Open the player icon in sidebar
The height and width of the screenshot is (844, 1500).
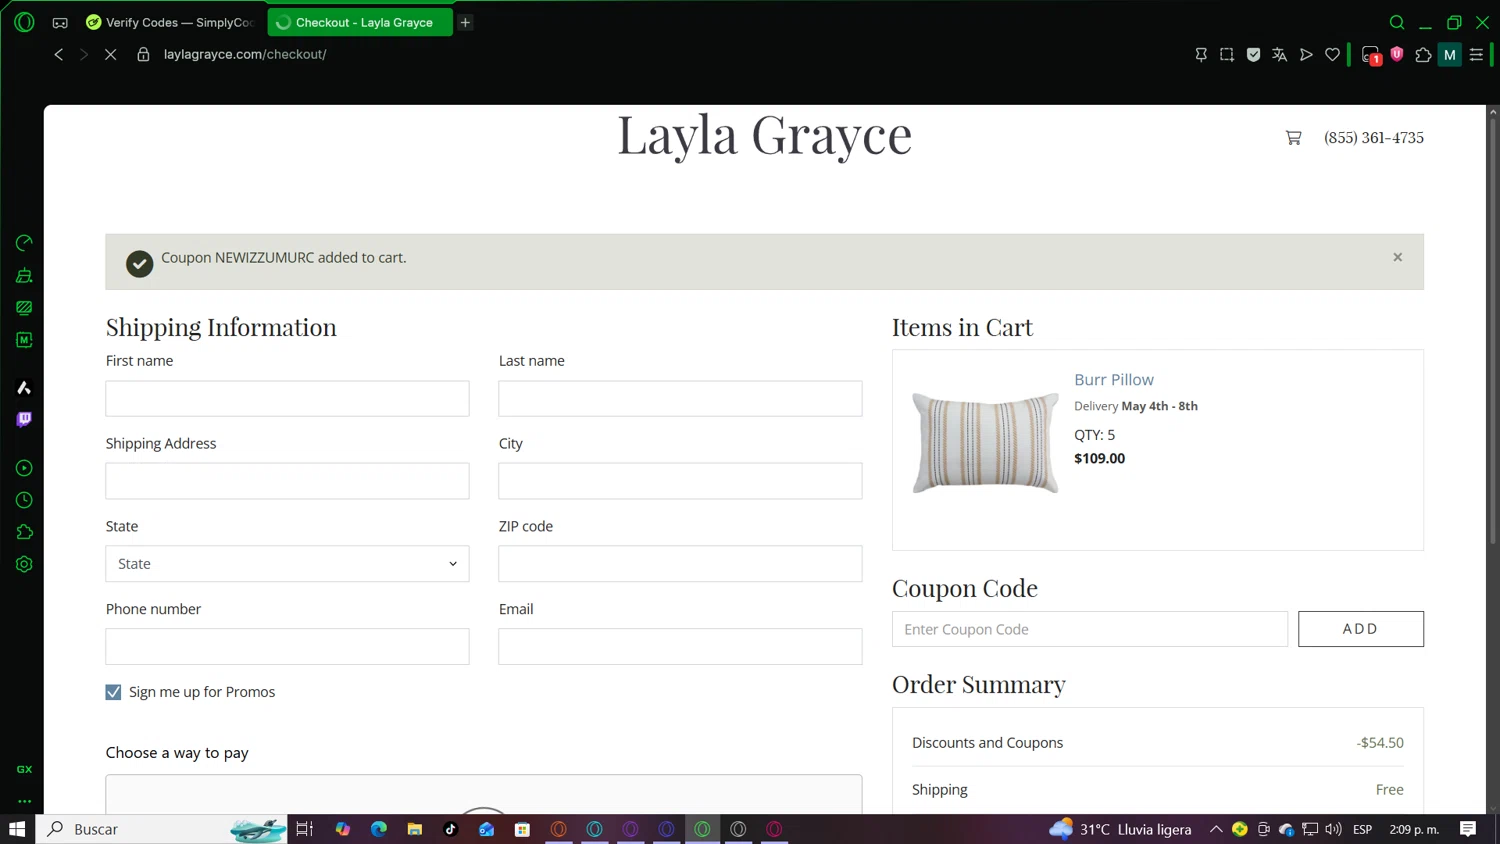pyautogui.click(x=24, y=468)
